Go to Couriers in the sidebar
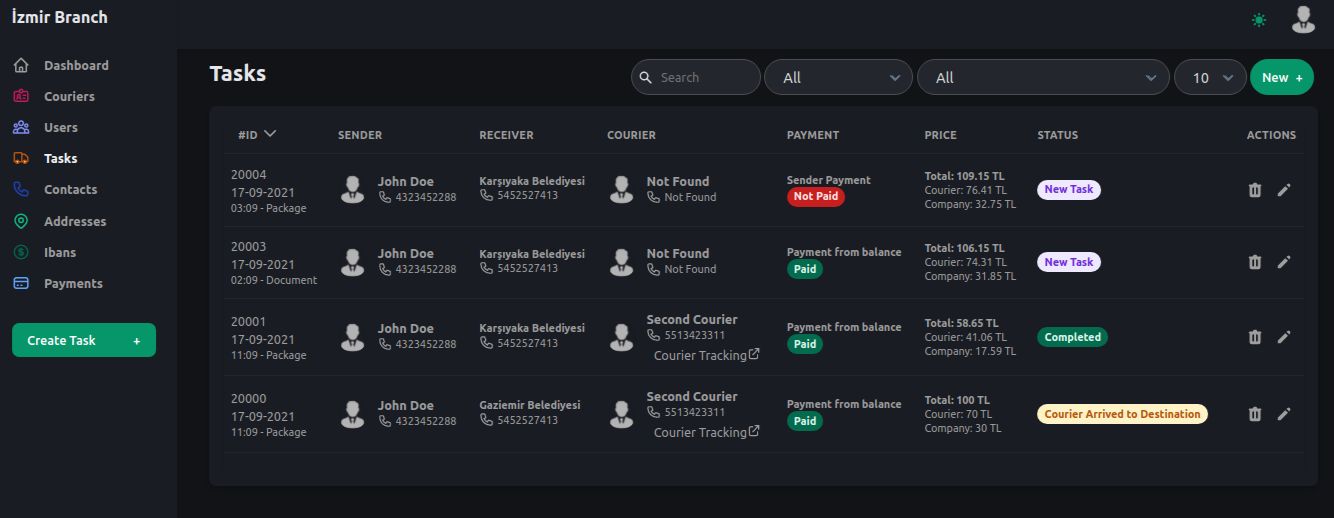Screen dimensions: 1334x518 69,97
